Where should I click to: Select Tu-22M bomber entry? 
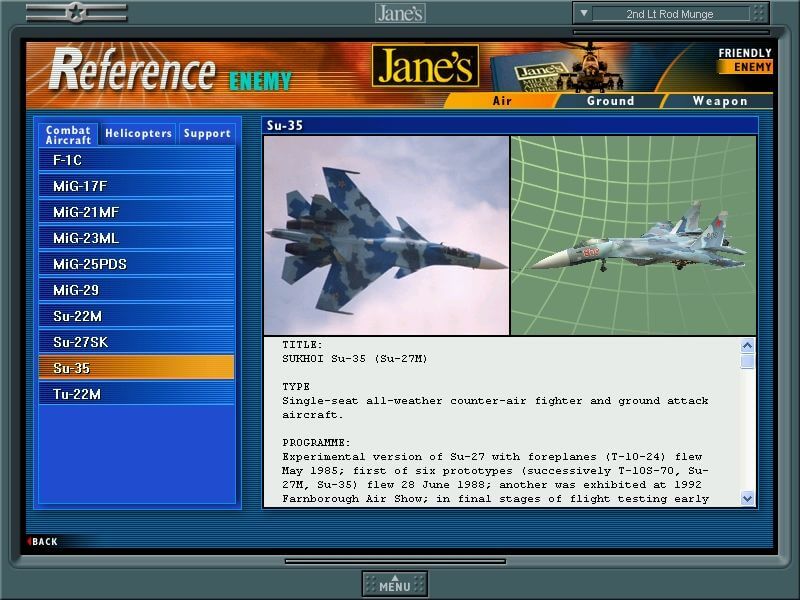pyautogui.click(x=137, y=394)
